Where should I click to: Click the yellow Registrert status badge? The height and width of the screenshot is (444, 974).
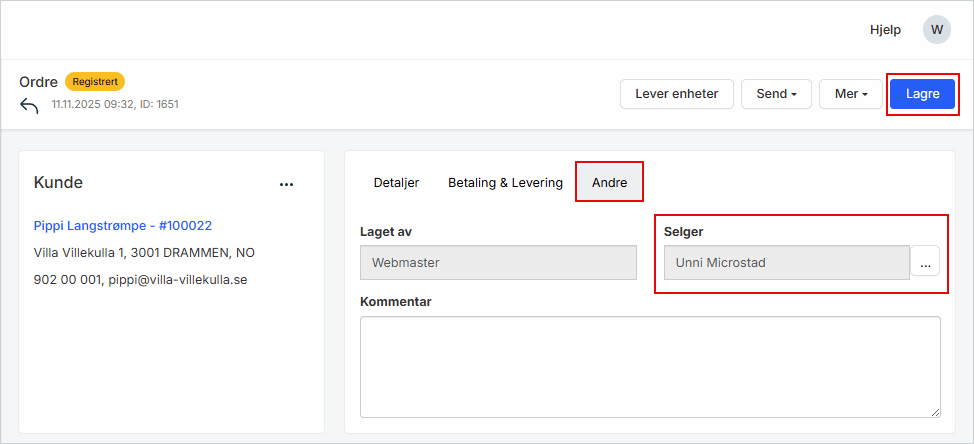coord(95,82)
